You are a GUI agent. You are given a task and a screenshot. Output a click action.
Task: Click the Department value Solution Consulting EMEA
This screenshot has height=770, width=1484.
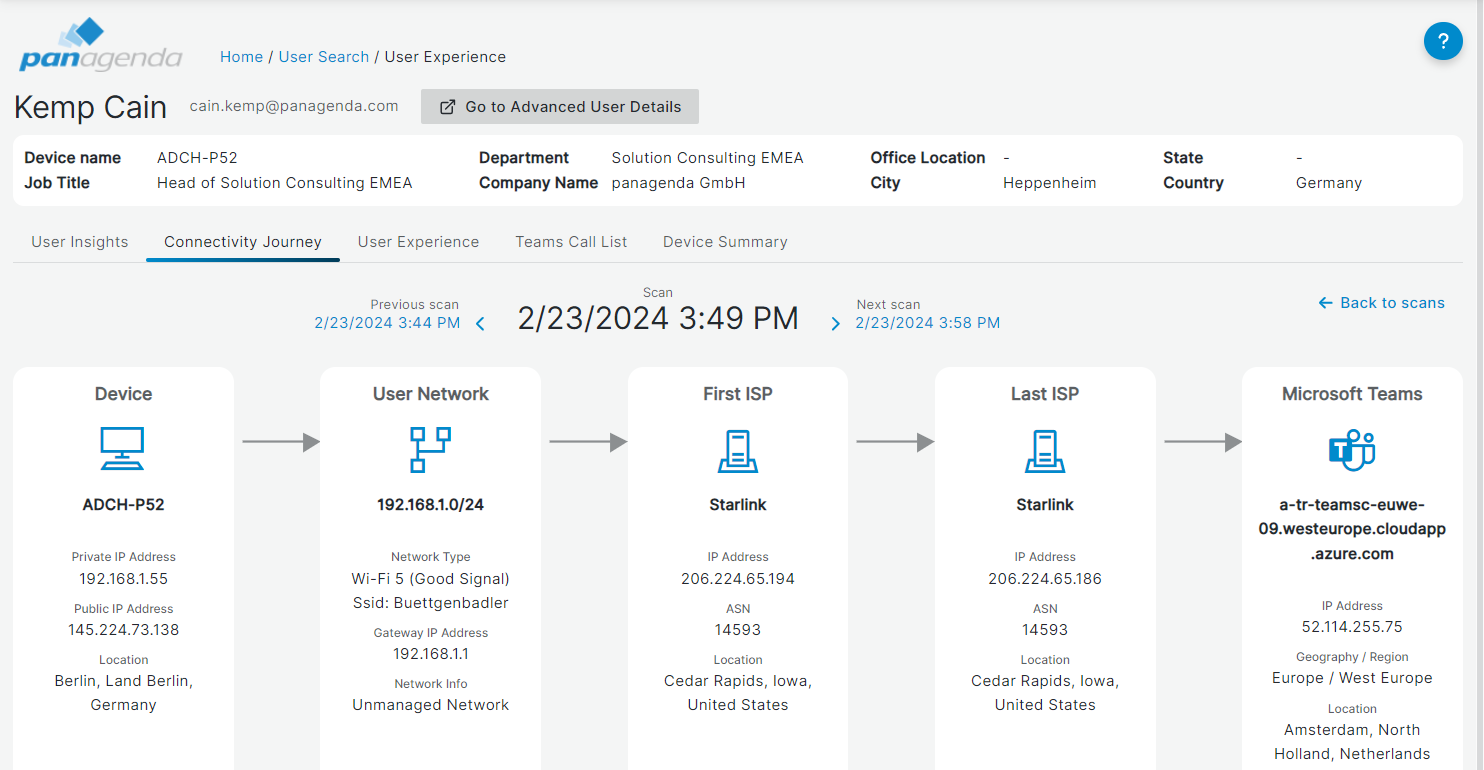coord(708,158)
